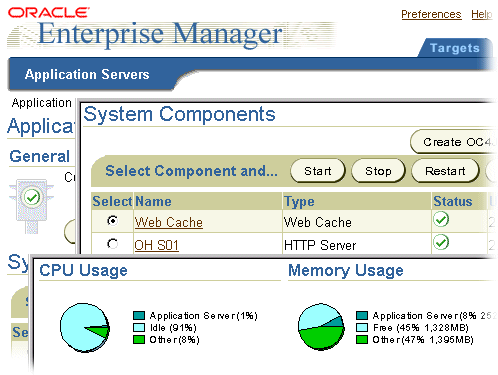Screen dimensions: 498x375
Task: Click the Memory Usage heading
Action: (346, 270)
